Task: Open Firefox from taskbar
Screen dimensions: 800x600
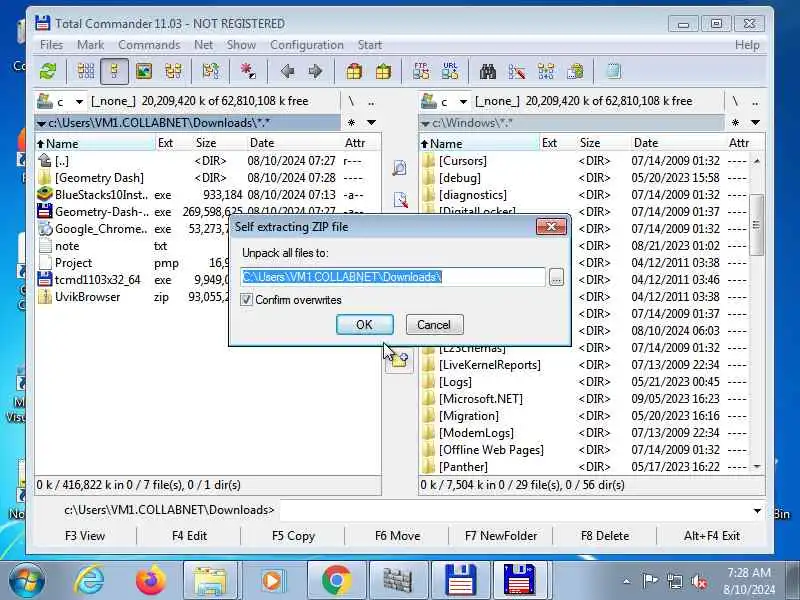Action: coord(151,580)
